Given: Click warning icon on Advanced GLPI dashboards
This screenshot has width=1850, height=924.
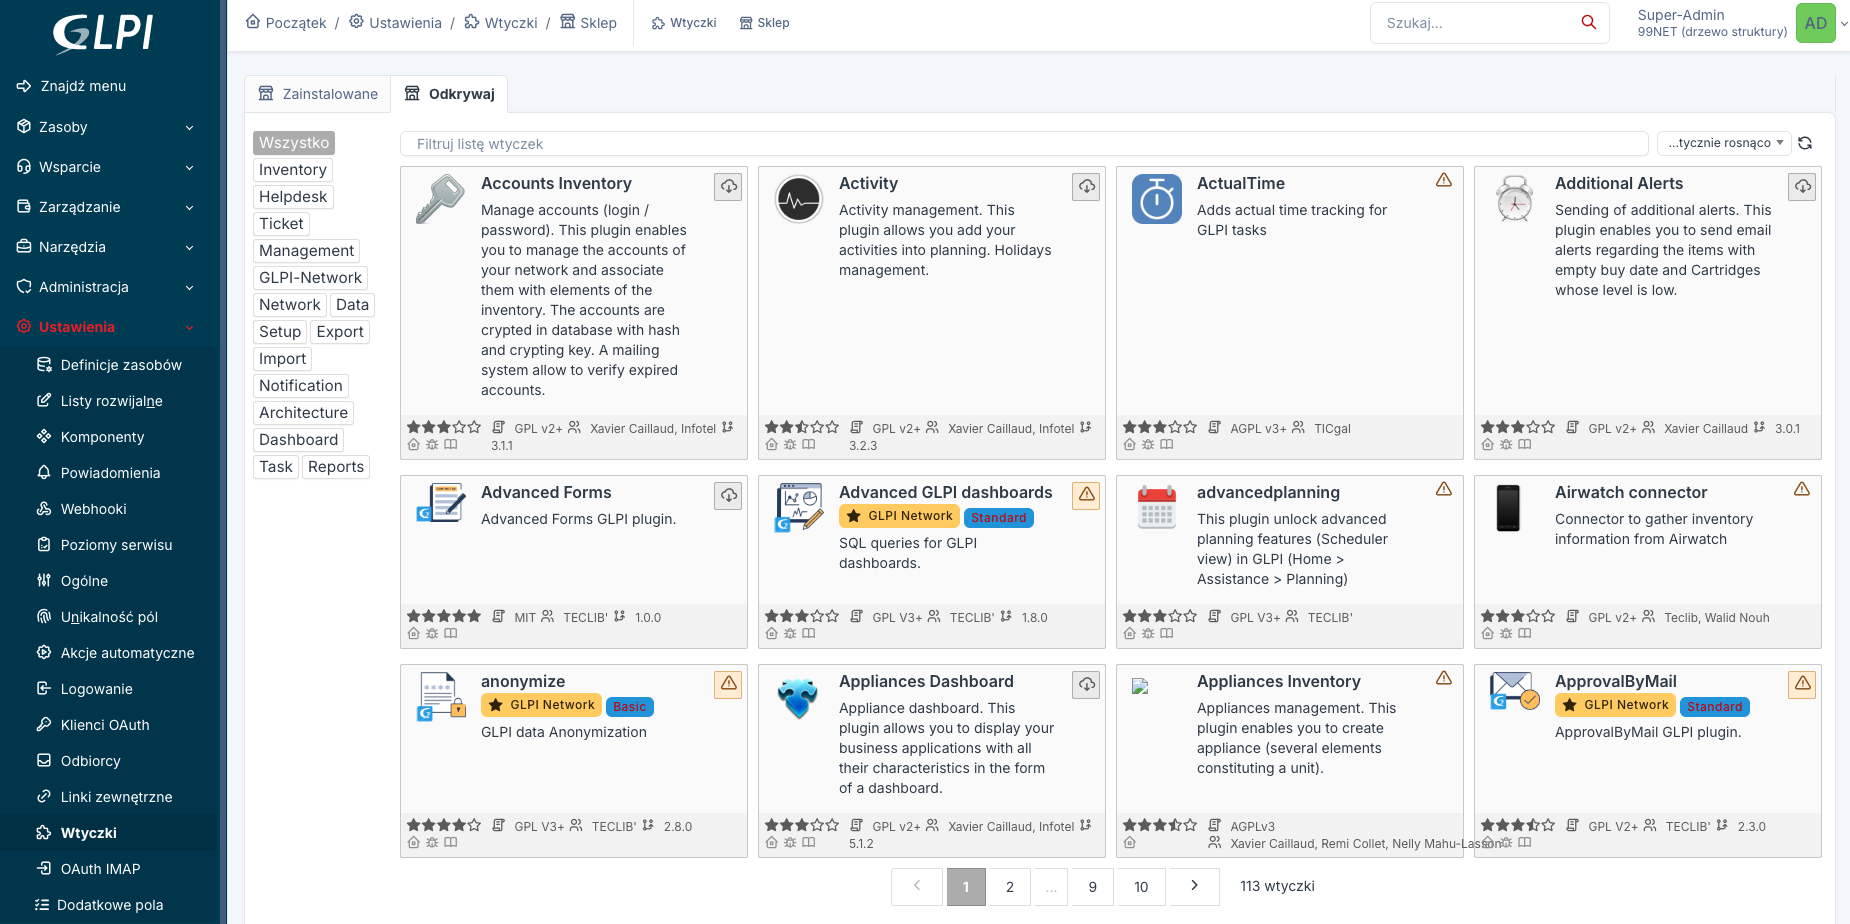Looking at the screenshot, I should tap(1087, 494).
